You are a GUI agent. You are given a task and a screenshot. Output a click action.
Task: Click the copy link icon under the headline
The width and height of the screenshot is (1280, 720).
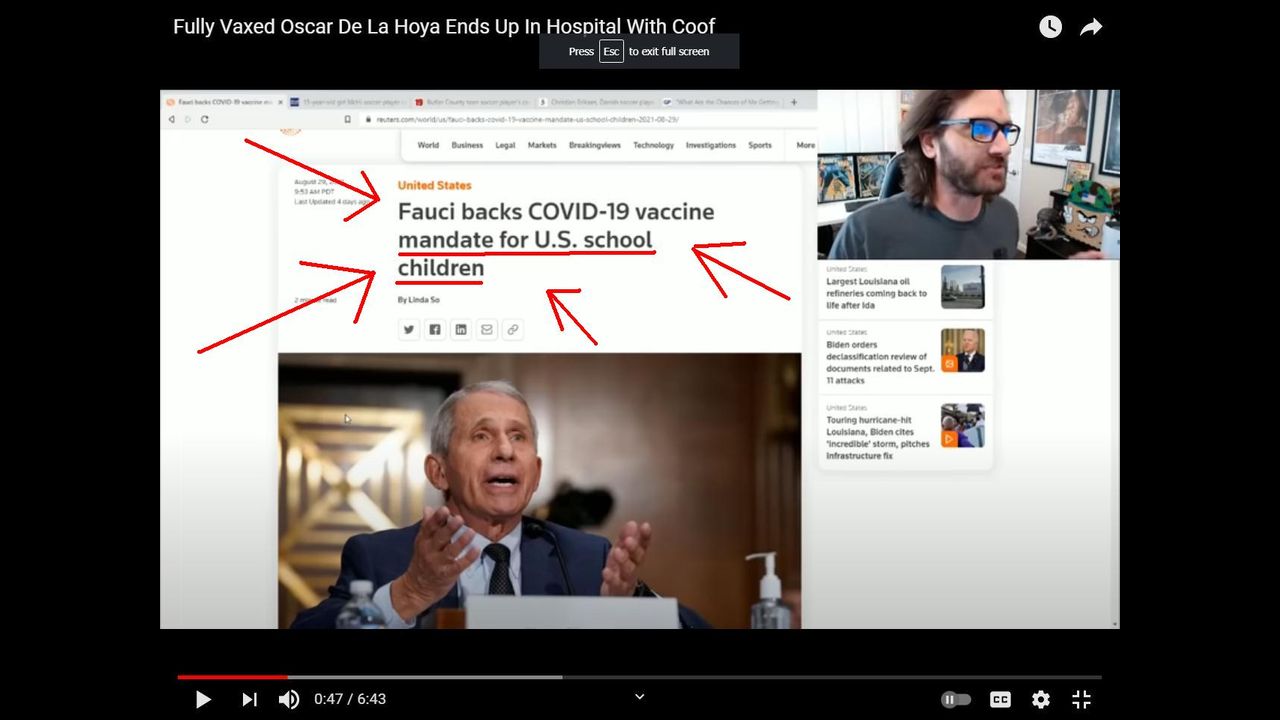tap(513, 329)
